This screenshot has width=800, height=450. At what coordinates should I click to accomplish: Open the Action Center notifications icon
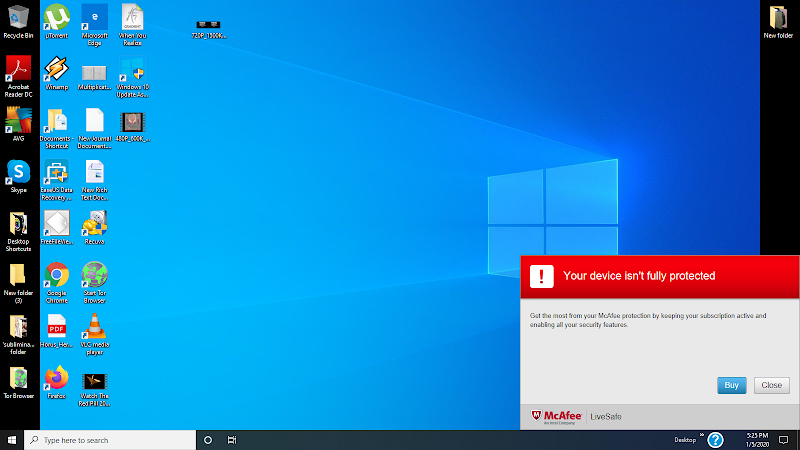click(x=784, y=440)
